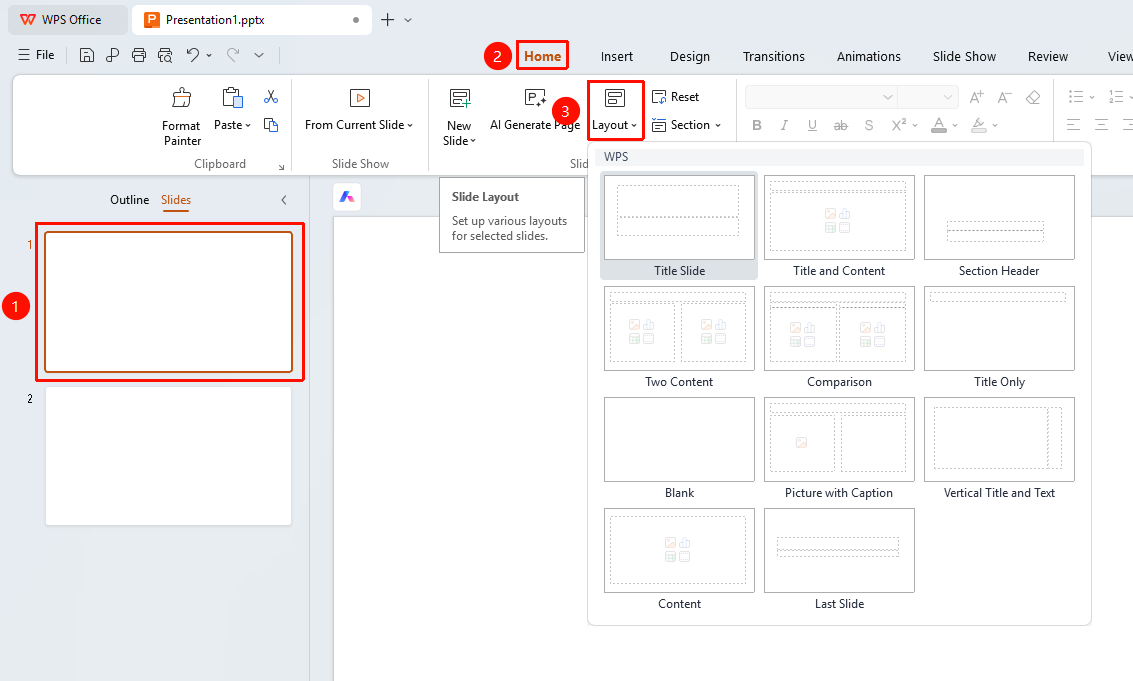This screenshot has width=1133, height=681.
Task: Click the WPS AI icon above the slide
Action: pos(347,197)
